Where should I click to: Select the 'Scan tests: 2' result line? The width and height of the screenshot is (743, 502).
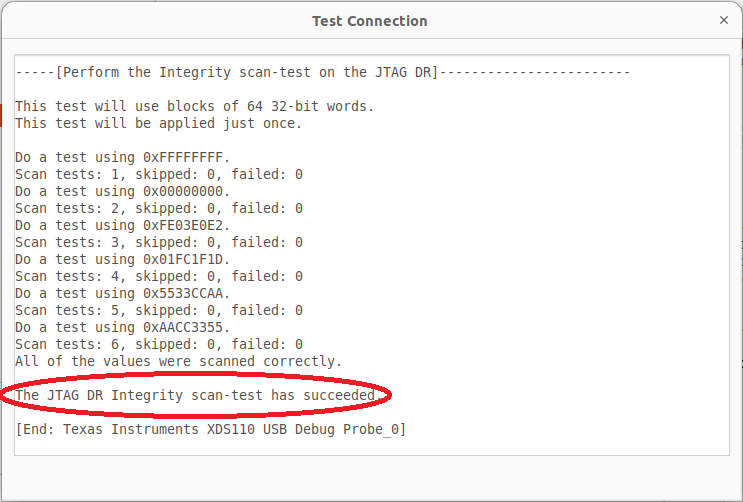[158, 208]
